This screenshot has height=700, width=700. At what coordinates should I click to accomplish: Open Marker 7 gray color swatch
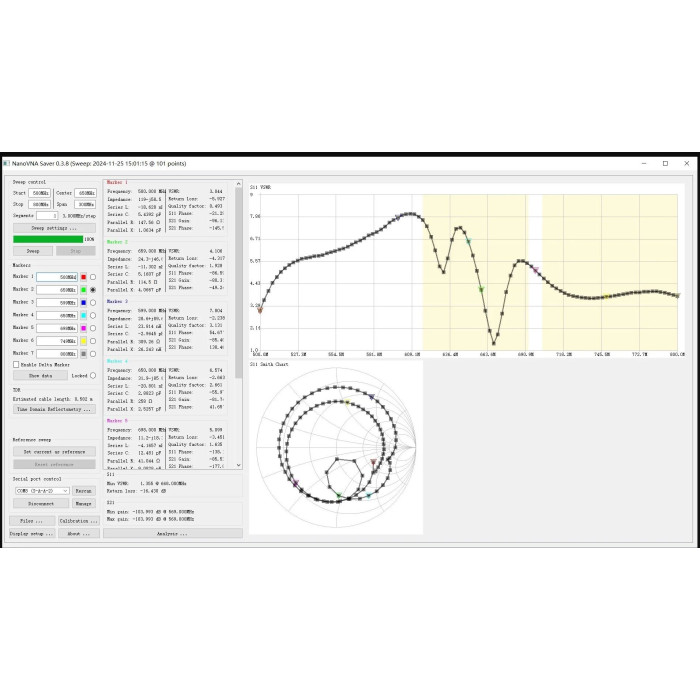click(x=83, y=354)
